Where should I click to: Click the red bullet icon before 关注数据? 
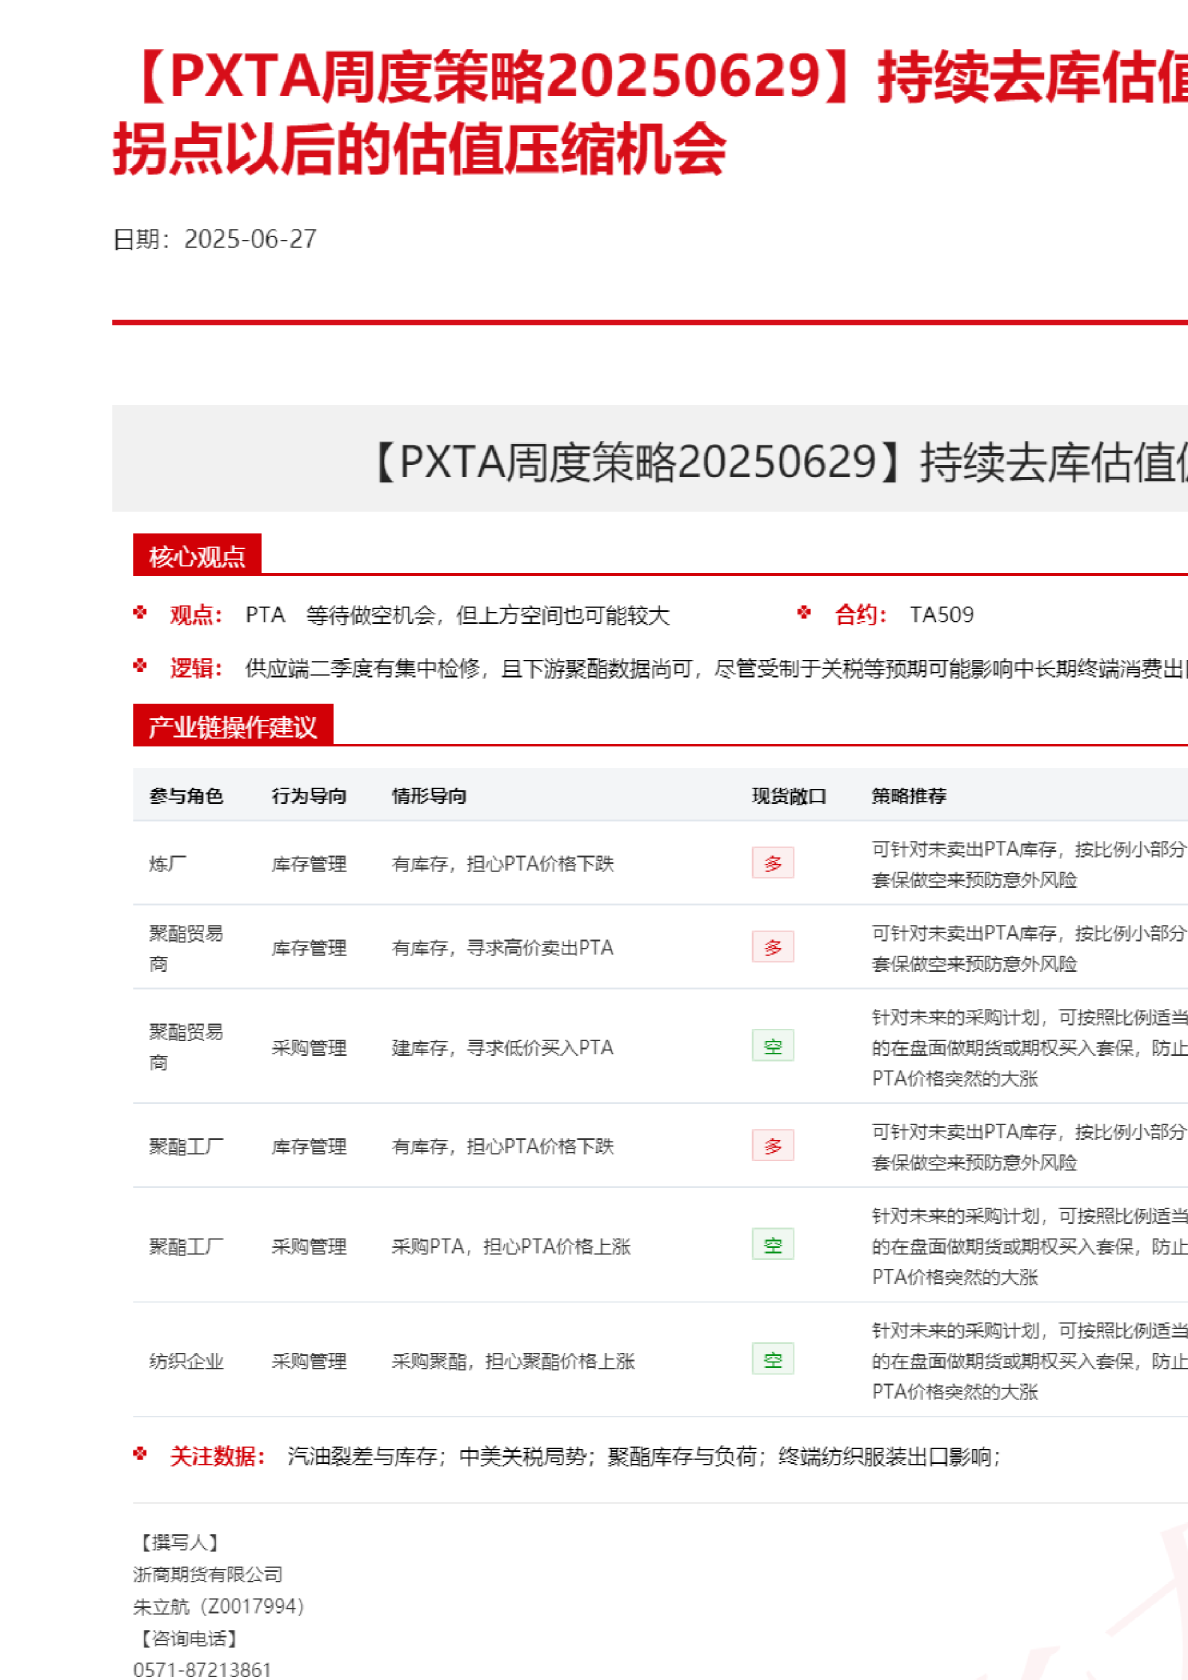click(140, 1454)
